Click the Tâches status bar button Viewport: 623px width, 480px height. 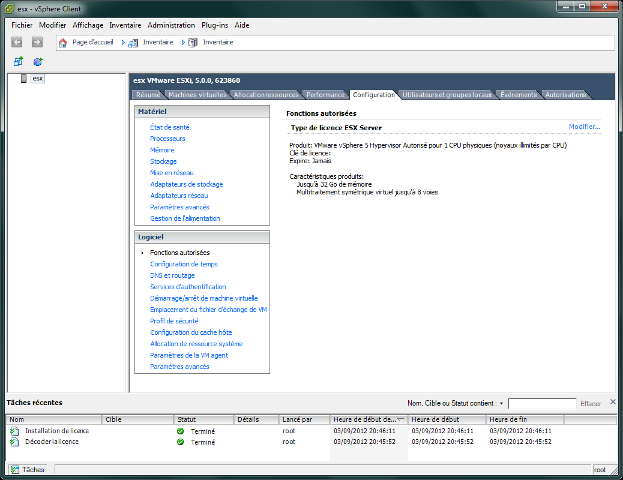[x=28, y=470]
